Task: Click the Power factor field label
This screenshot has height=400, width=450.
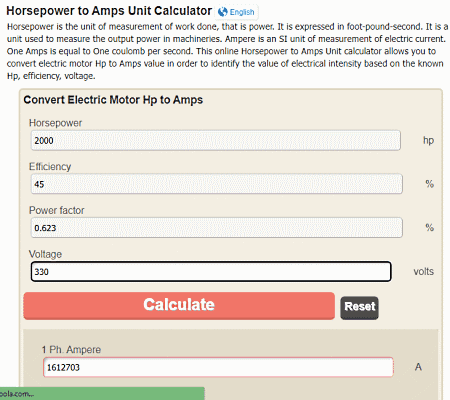Action: [57, 210]
